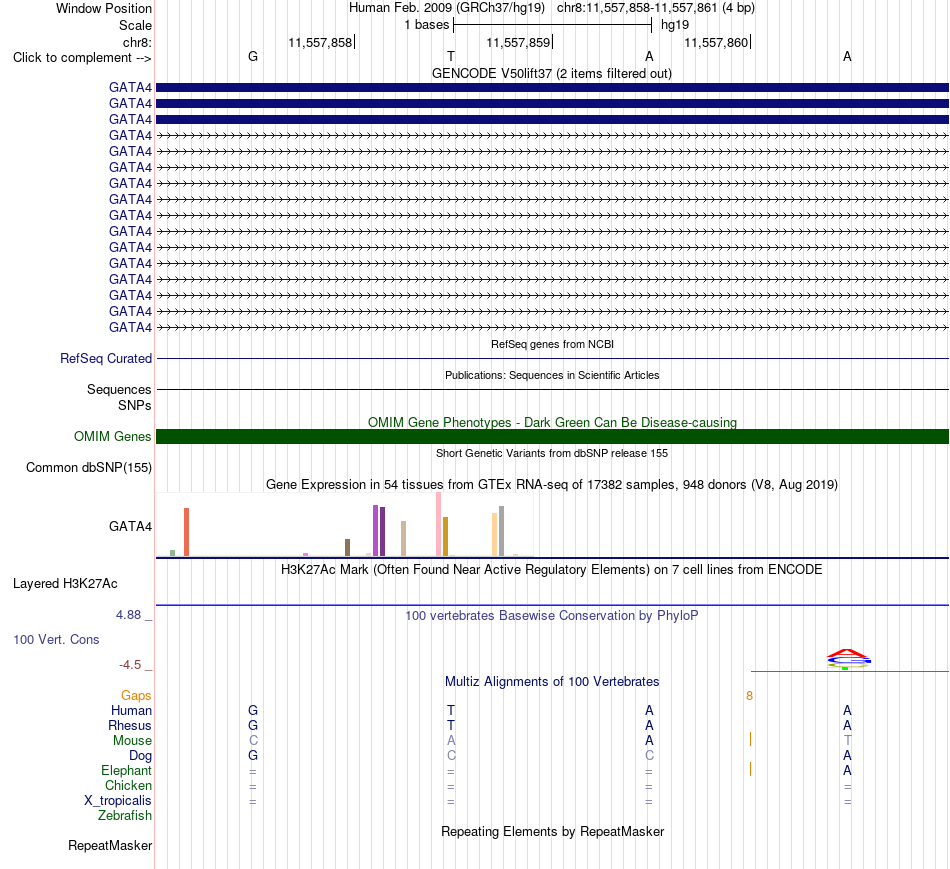Click base A in the Elephant alignment row
Viewport: 950px width, 869px height.
(848, 770)
